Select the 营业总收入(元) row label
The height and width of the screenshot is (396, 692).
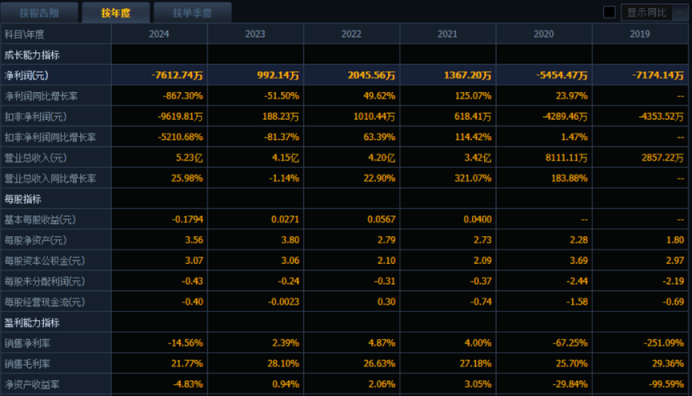coord(35,158)
